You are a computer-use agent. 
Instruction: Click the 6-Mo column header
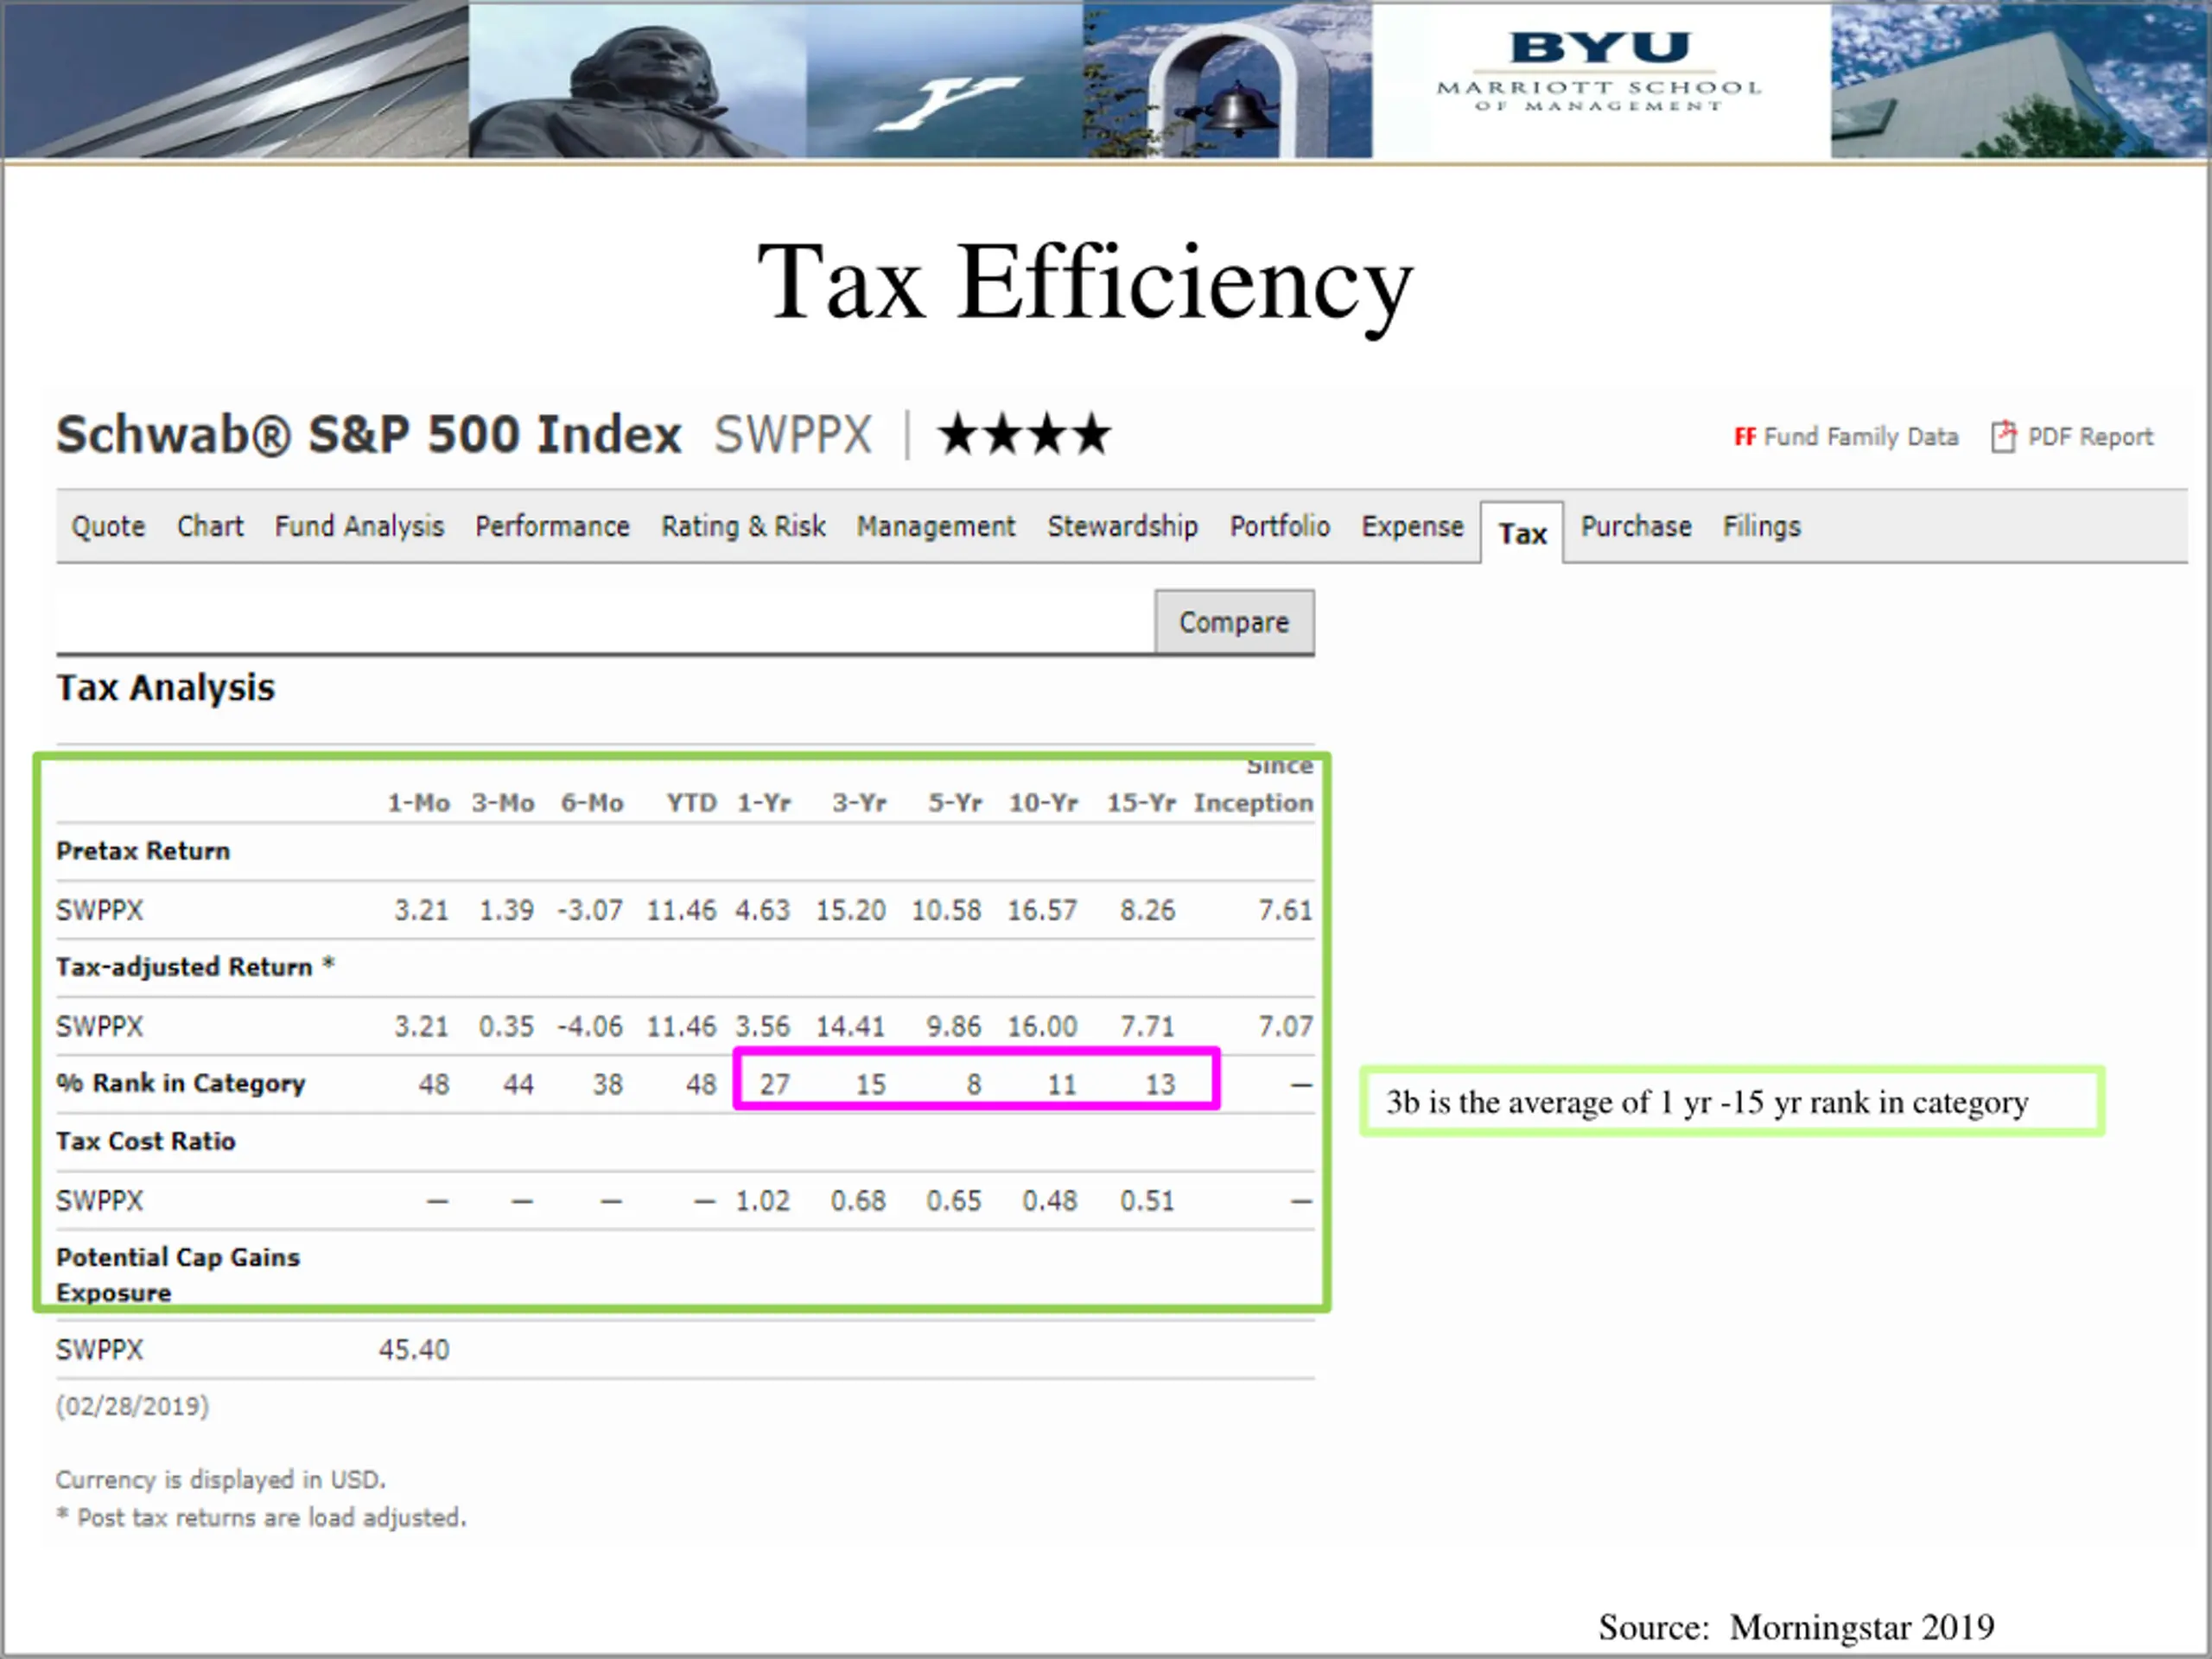pos(592,803)
